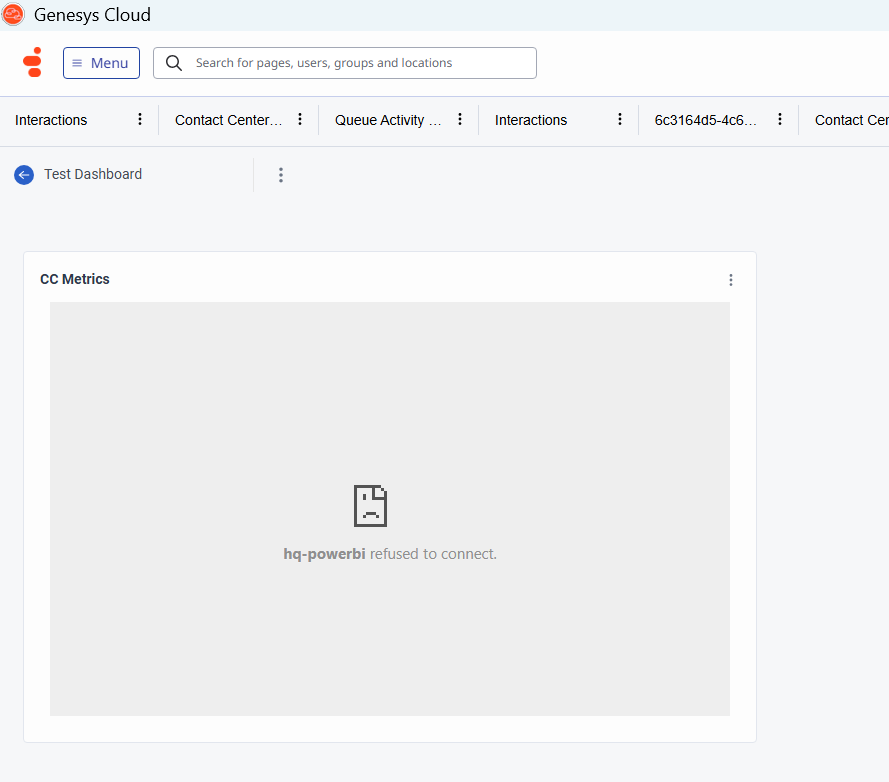Click the Genesys Cloud window app icon
Screen dimensions: 889x782
click(13, 14)
